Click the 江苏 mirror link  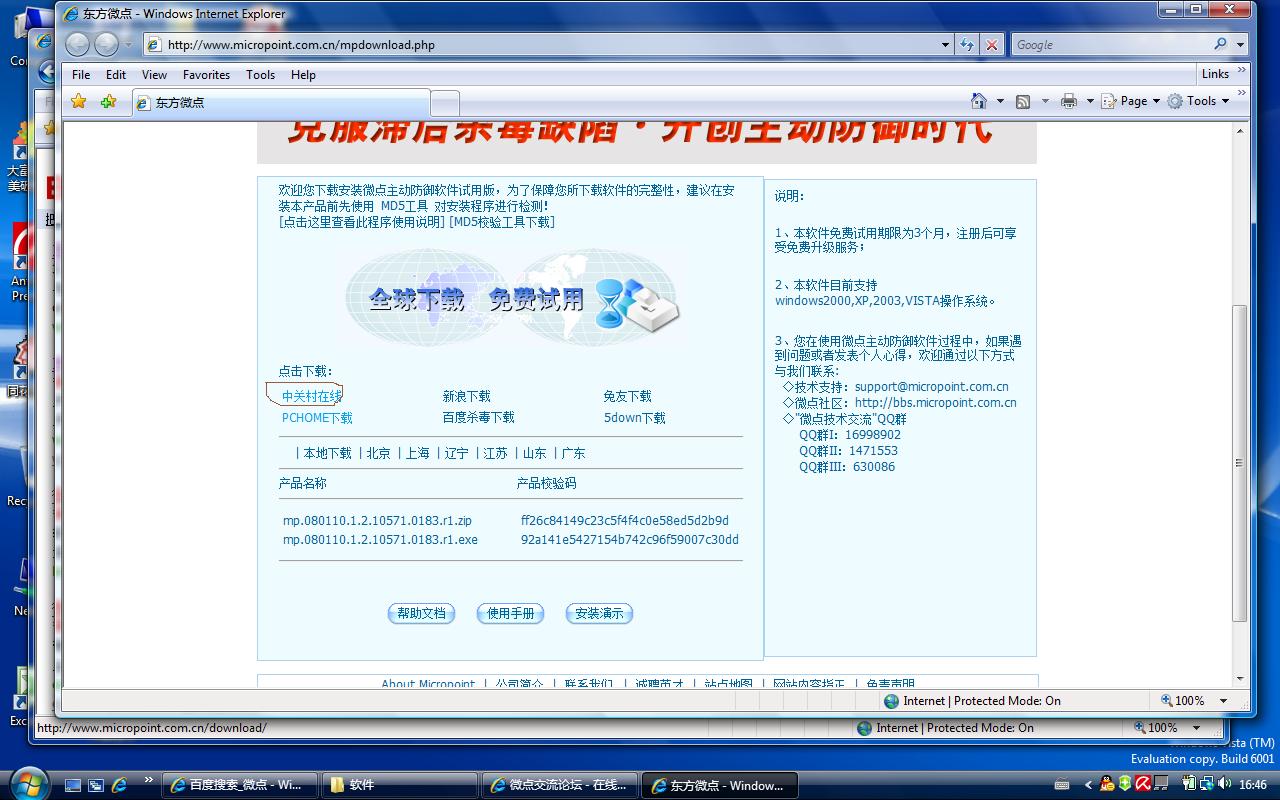pos(496,453)
